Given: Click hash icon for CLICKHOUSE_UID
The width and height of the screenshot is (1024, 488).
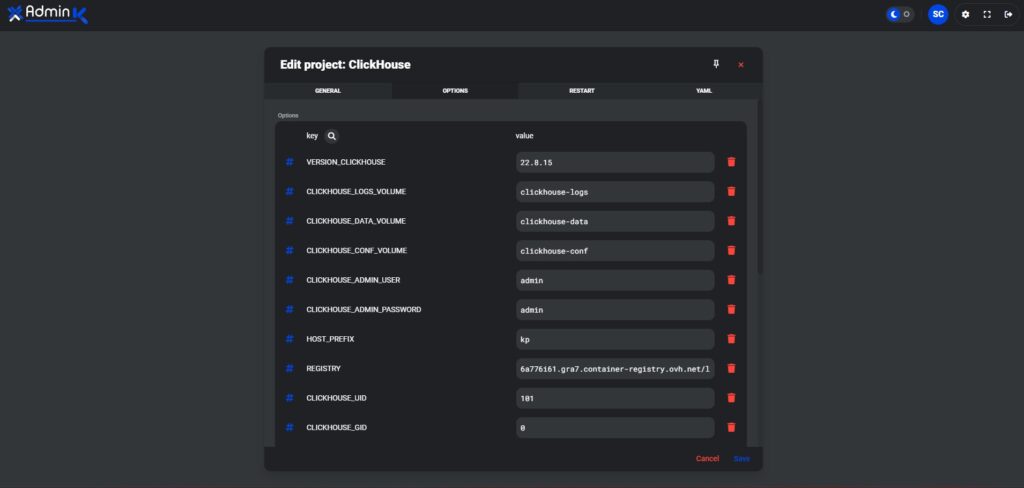Looking at the screenshot, I should (289, 398).
